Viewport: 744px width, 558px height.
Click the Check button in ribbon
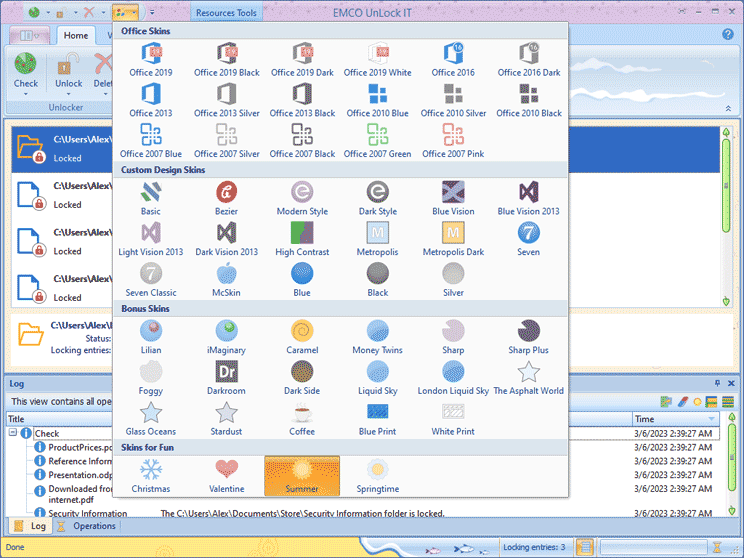(26, 70)
